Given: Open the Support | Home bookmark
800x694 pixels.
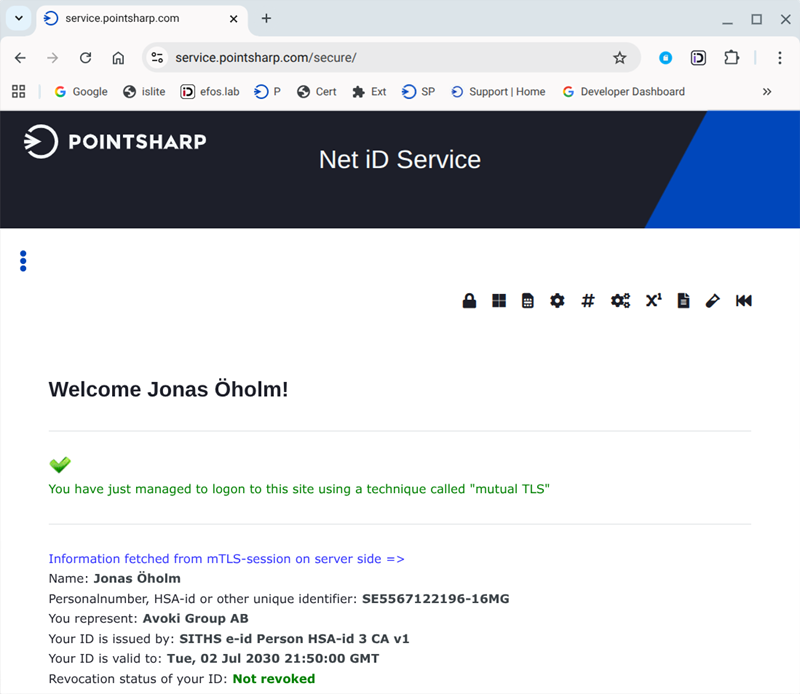Looking at the screenshot, I should (498, 91).
